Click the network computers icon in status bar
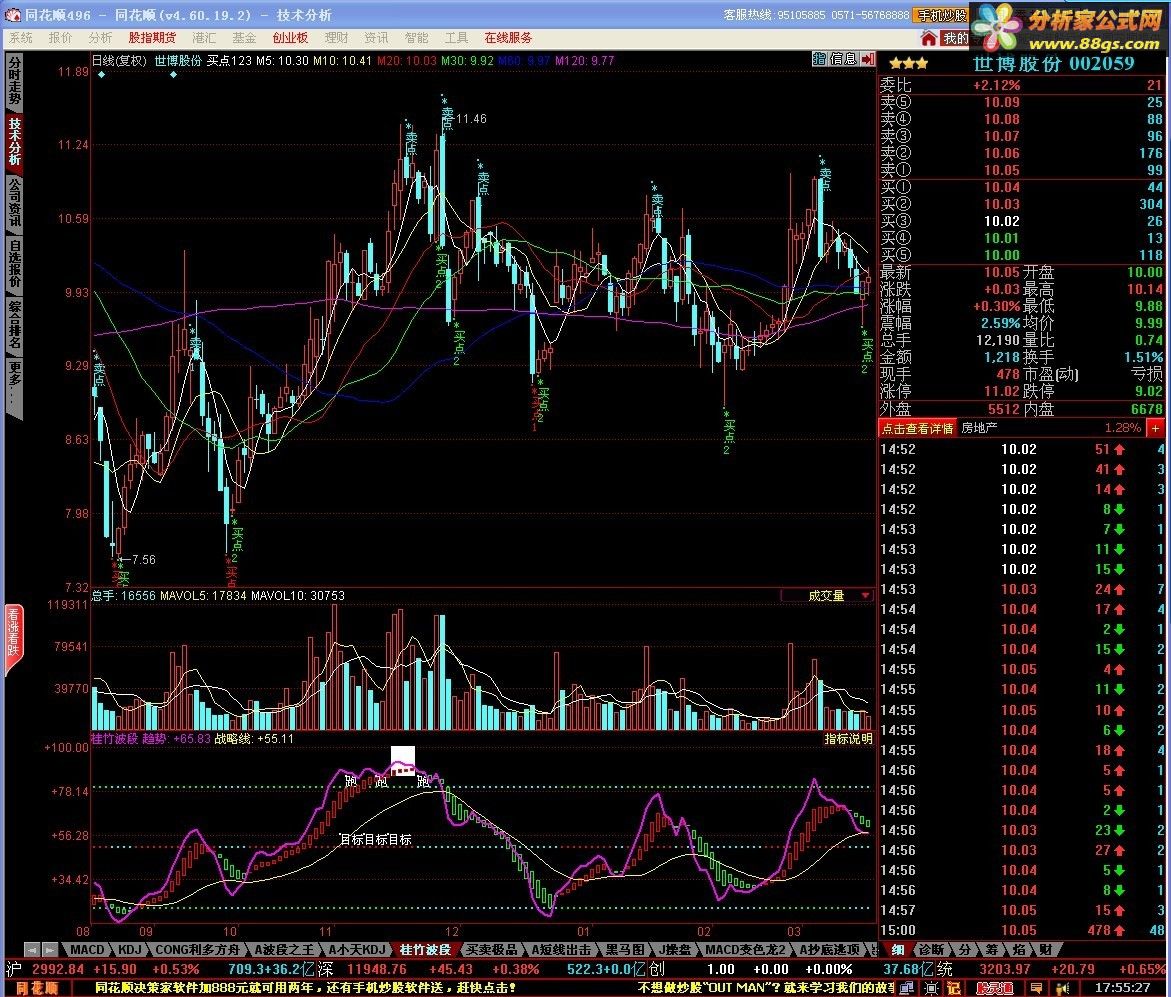 (x=906, y=987)
